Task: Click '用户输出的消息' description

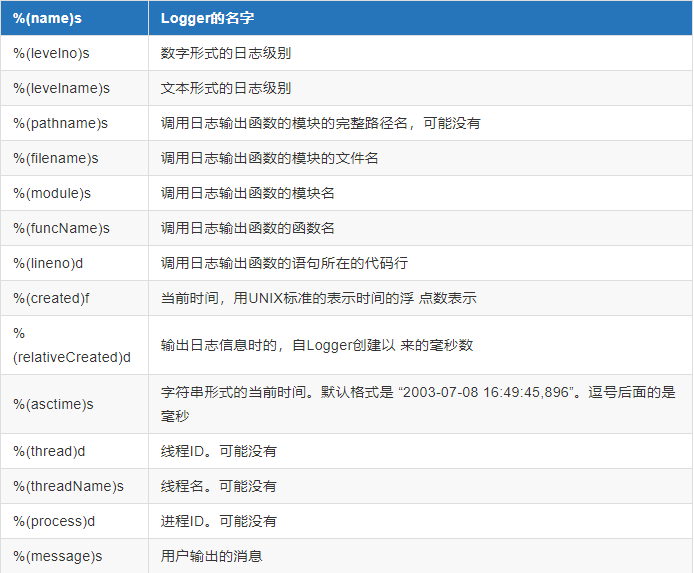Action: click(212, 556)
